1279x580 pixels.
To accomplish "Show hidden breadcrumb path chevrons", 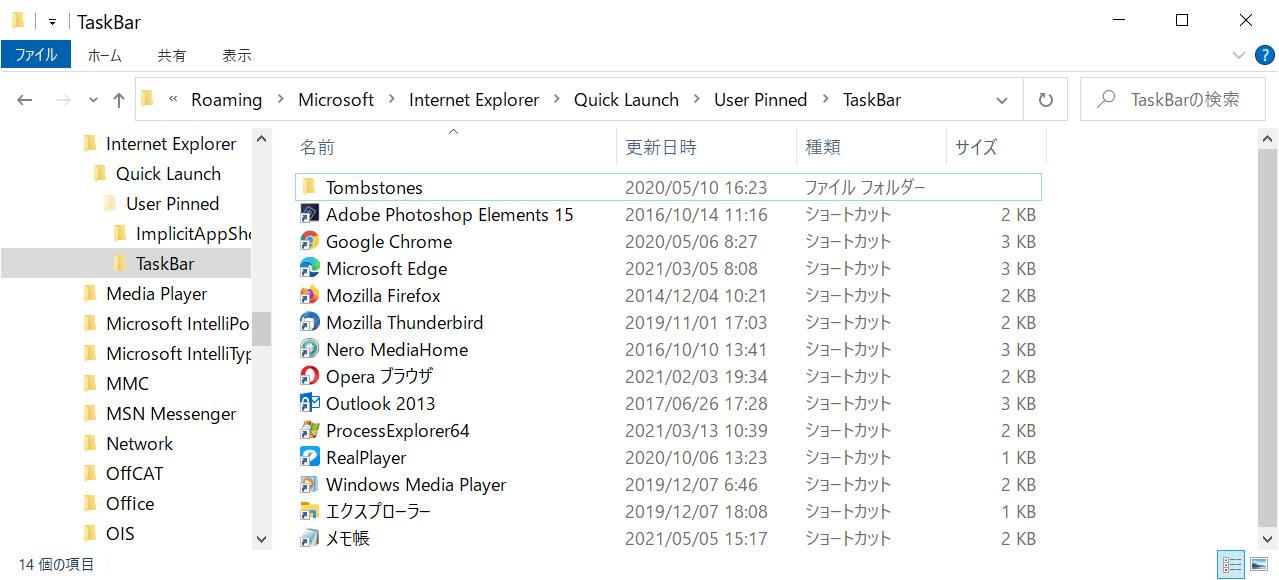I will coord(174,100).
